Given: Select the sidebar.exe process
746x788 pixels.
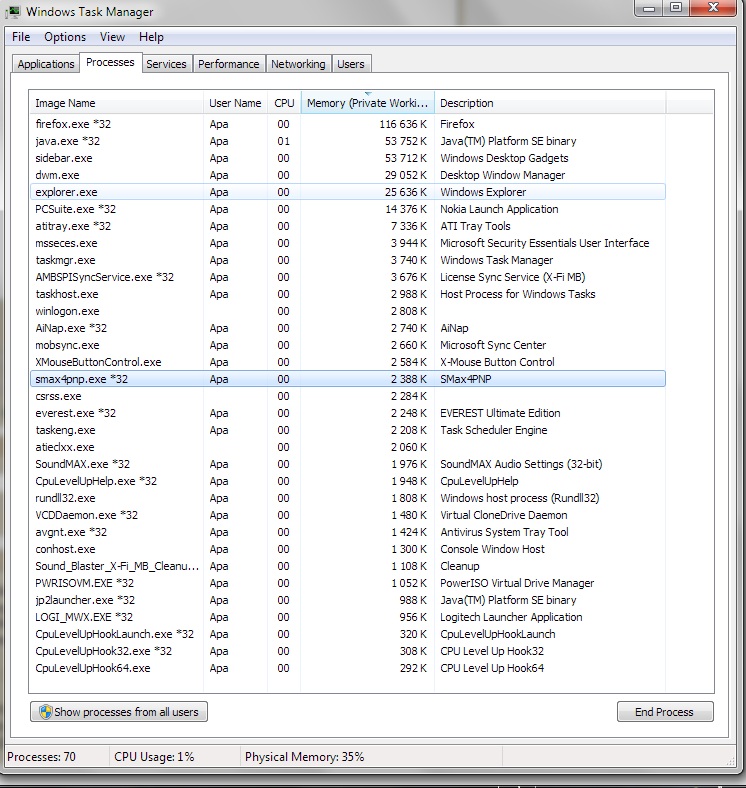Looking at the screenshot, I should point(348,158).
